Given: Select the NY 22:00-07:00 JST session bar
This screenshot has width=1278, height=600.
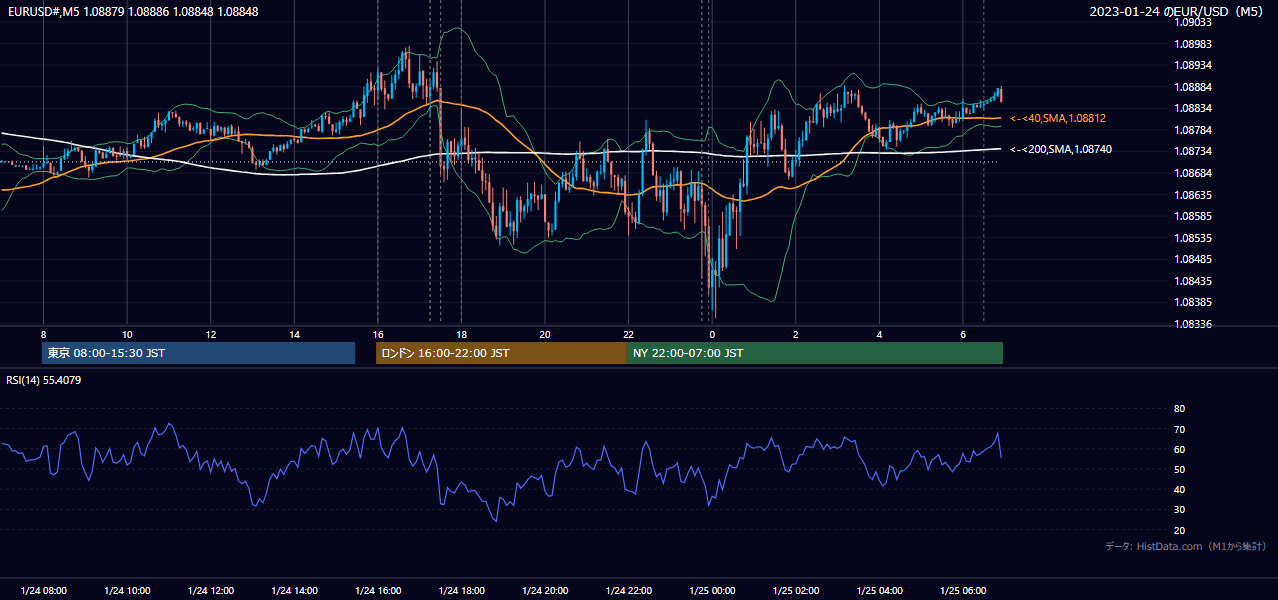Looking at the screenshot, I should [814, 353].
